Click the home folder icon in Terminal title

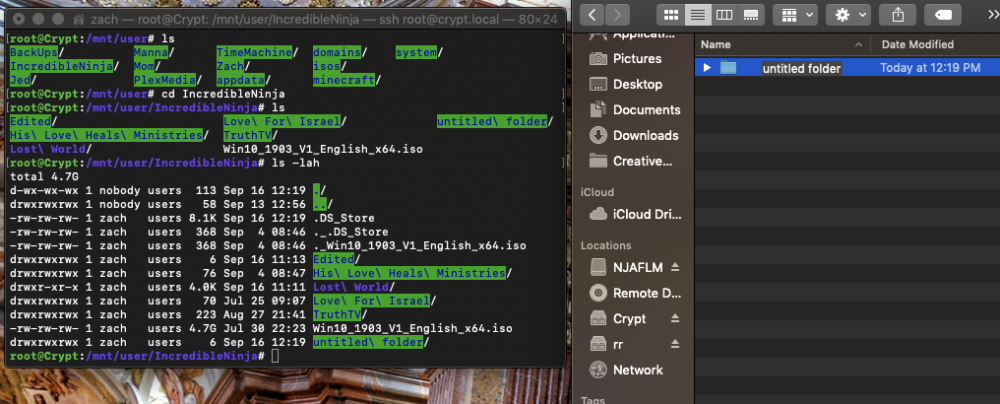(80, 19)
